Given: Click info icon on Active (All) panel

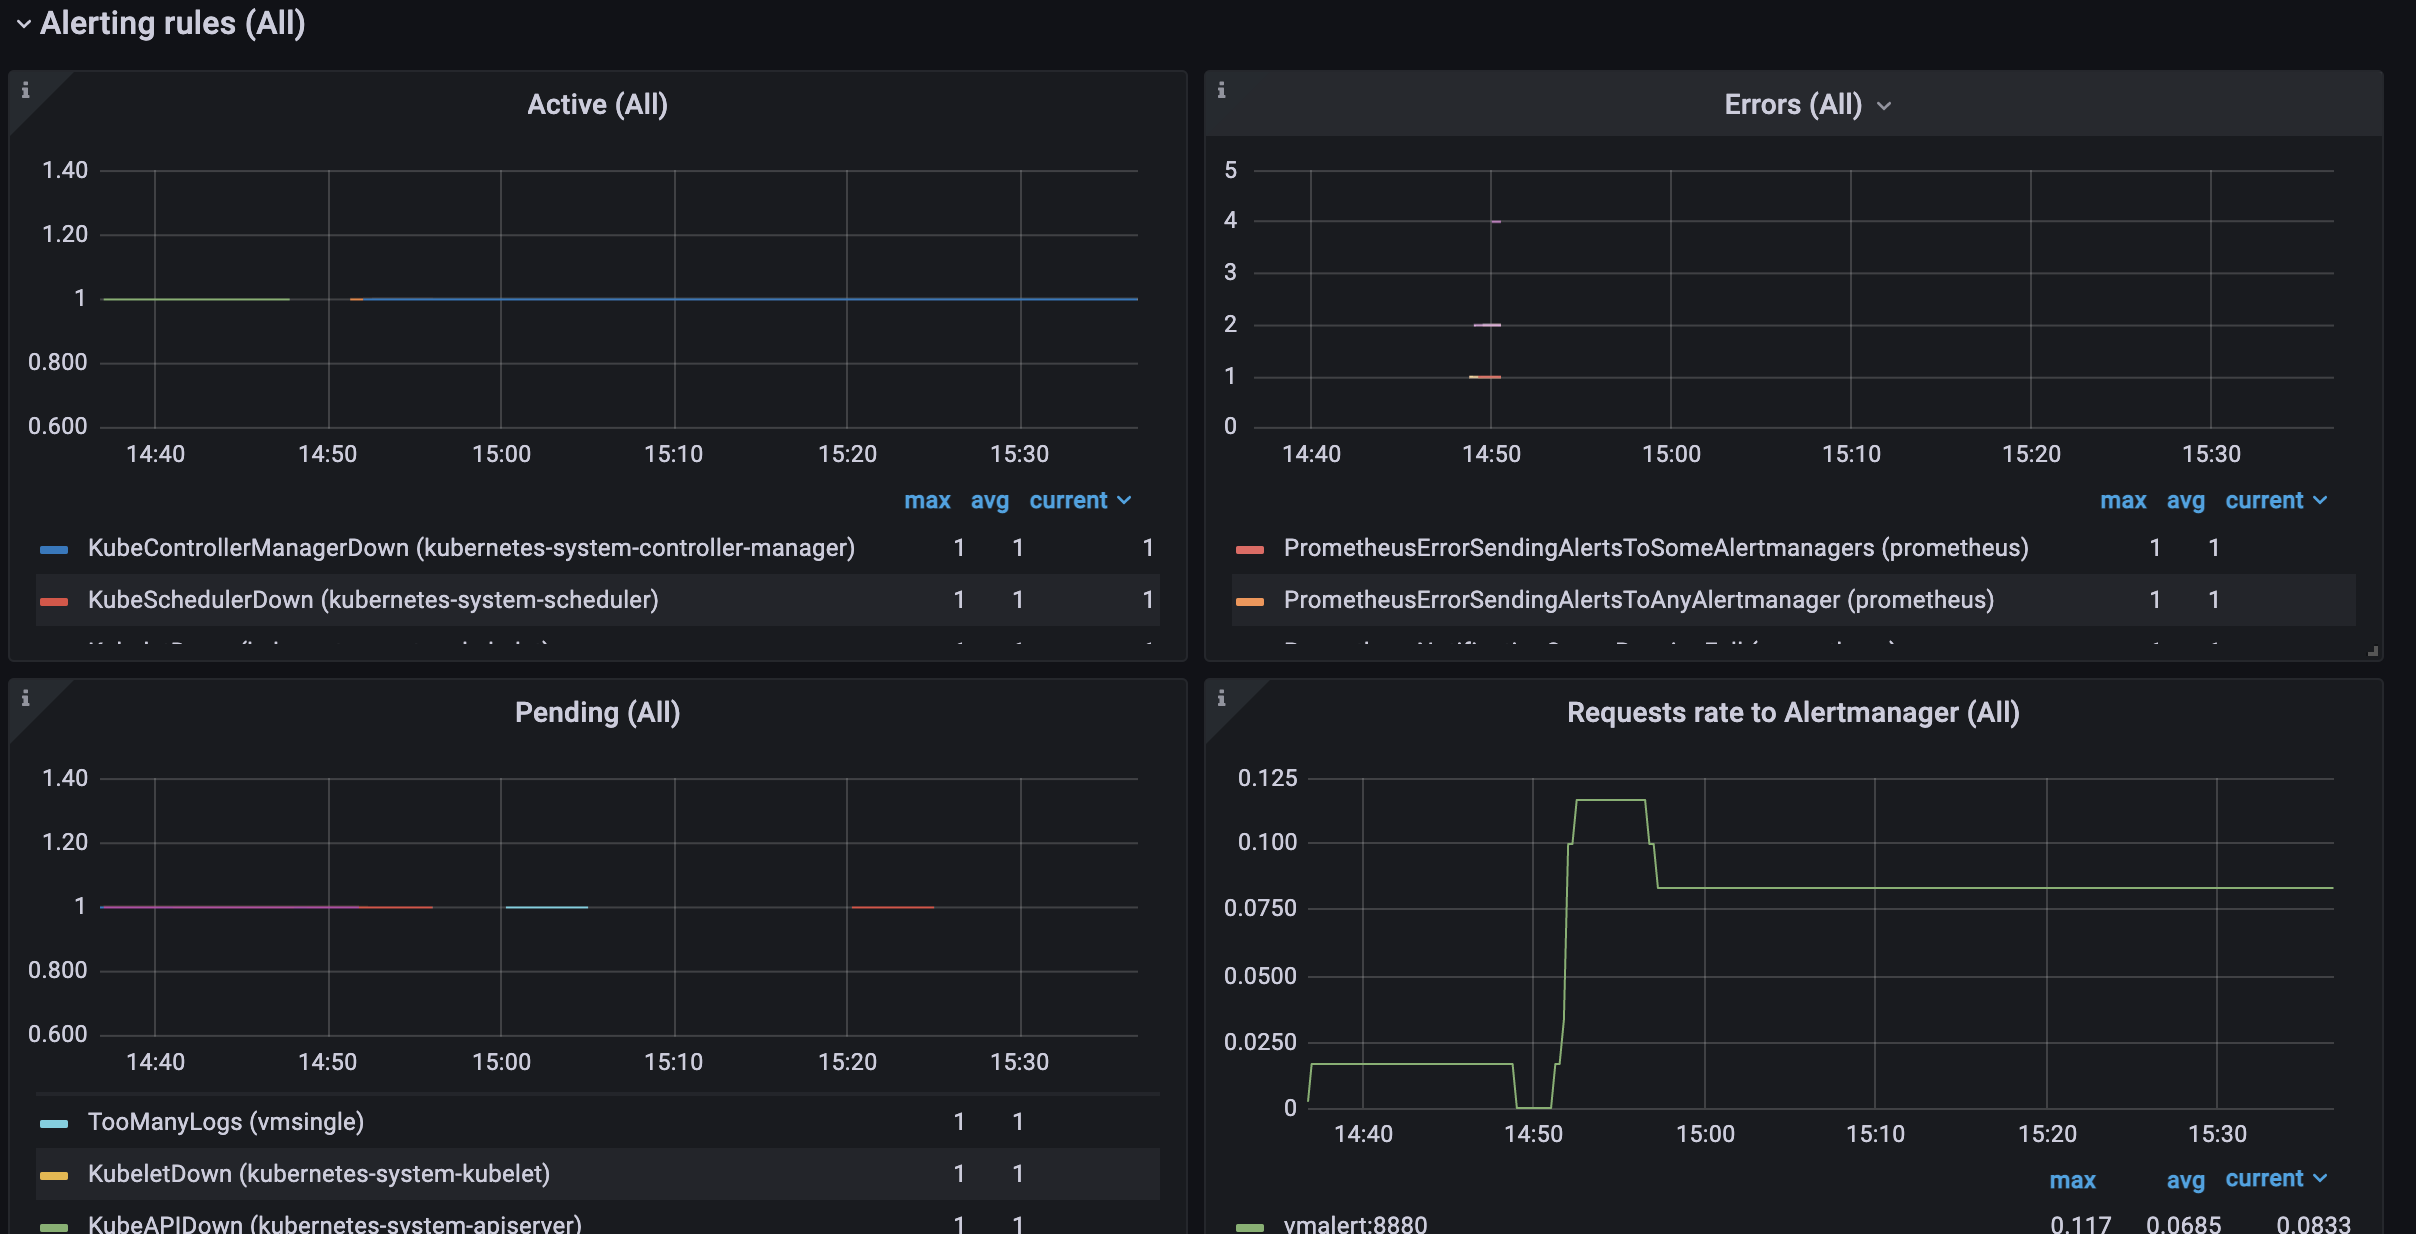Looking at the screenshot, I should point(26,90).
